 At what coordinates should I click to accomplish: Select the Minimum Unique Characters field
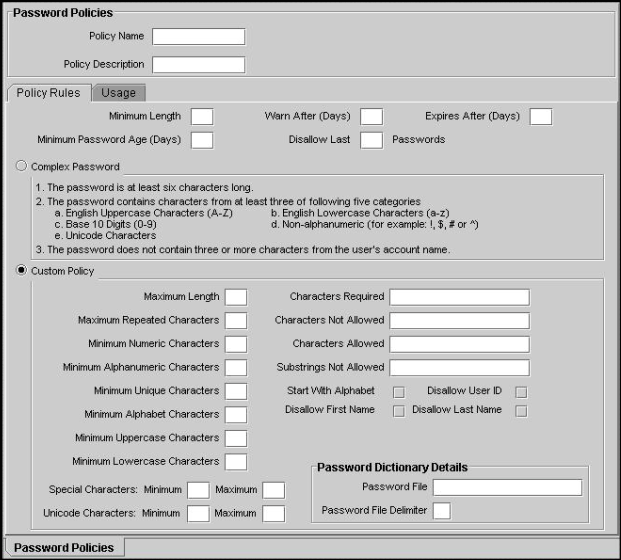[236, 391]
